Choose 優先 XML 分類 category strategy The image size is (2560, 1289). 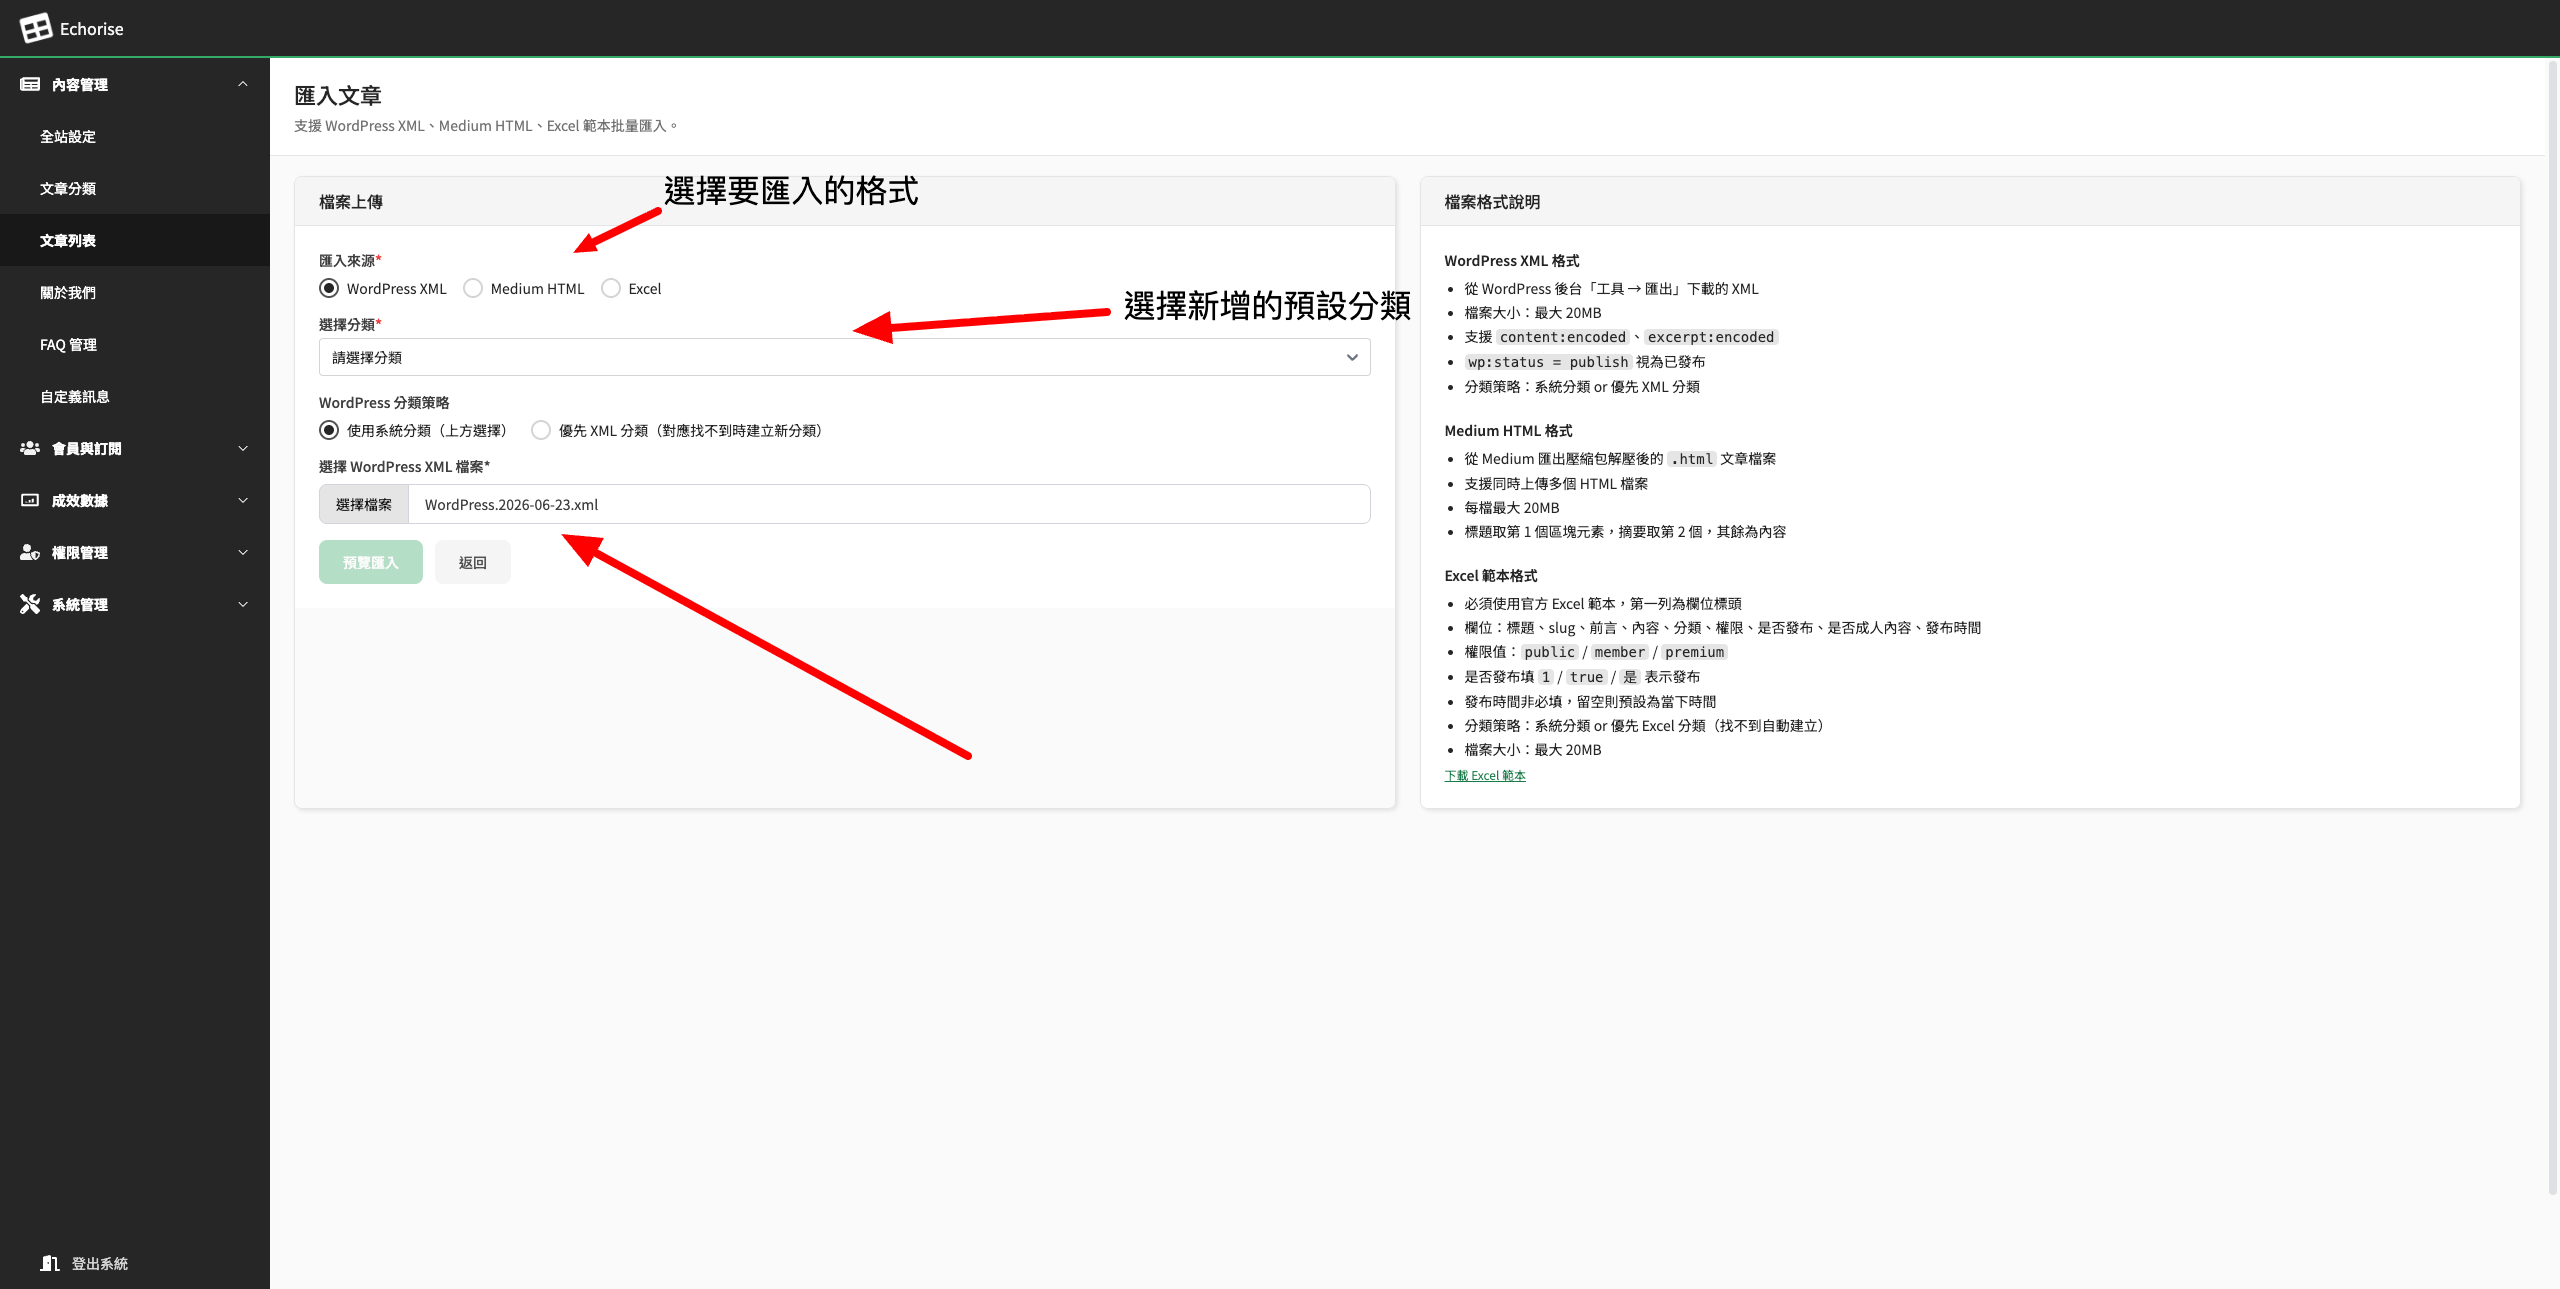coord(541,431)
